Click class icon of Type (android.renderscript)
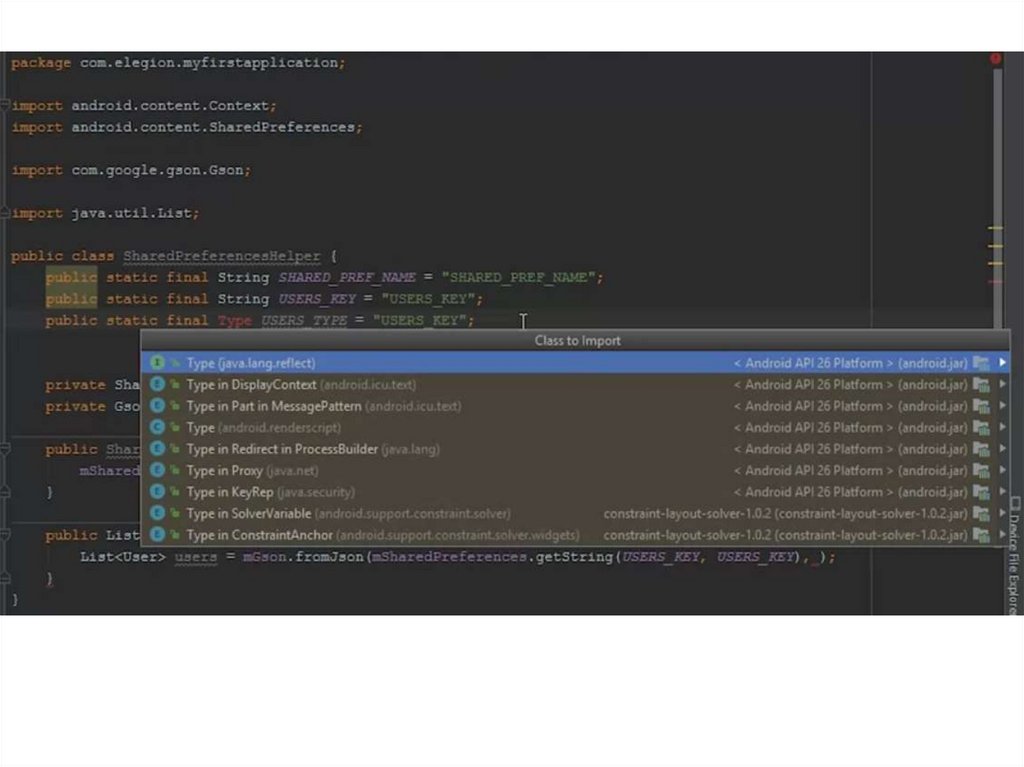The width and height of the screenshot is (1024, 767). [157, 427]
